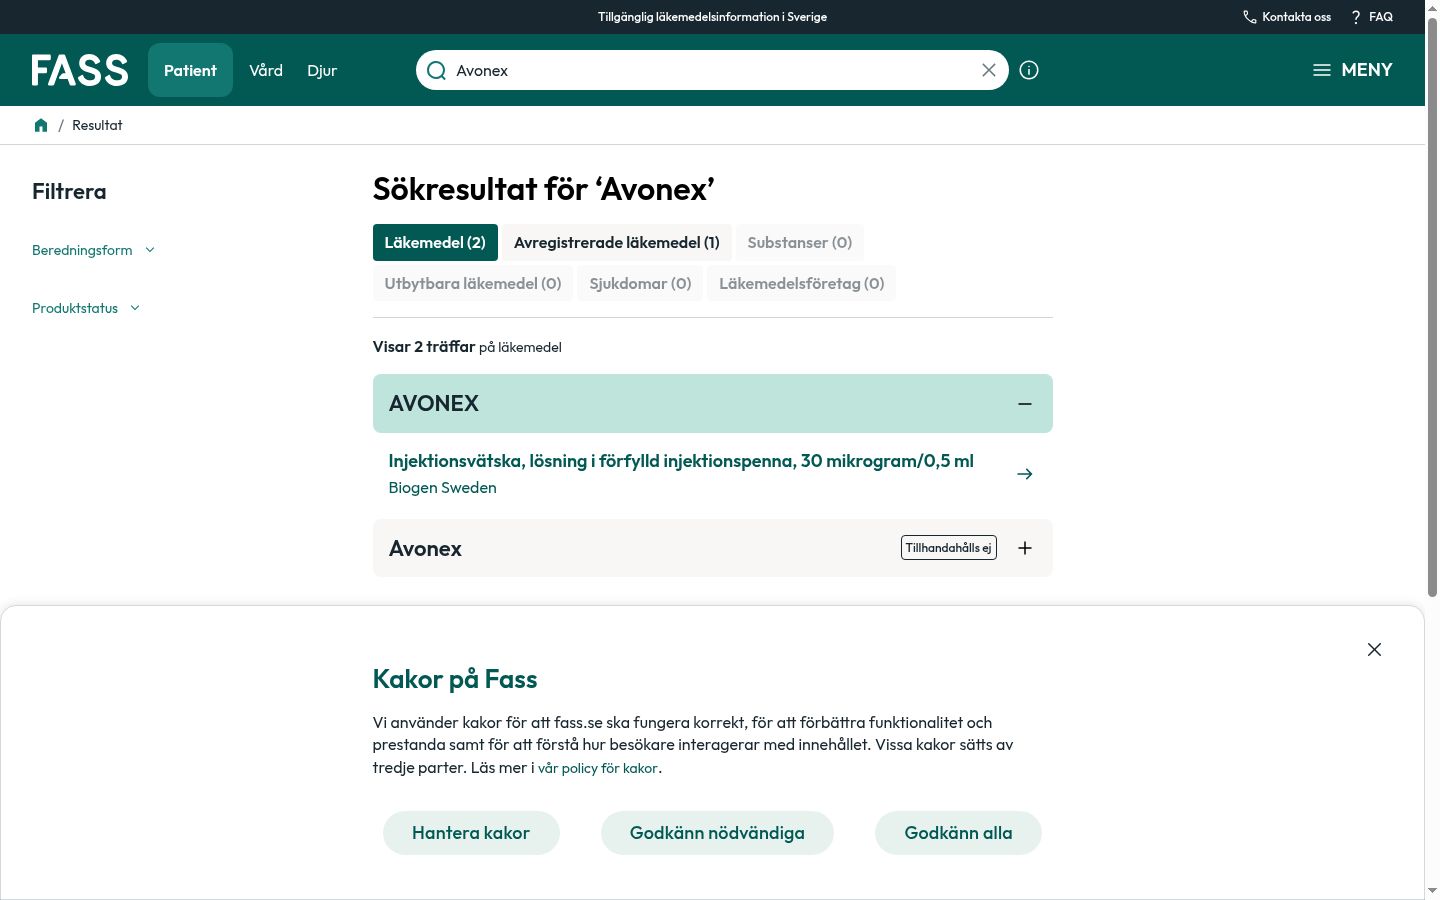This screenshot has width=1440, height=900.
Task: Select the Patient tab
Action: tap(190, 70)
